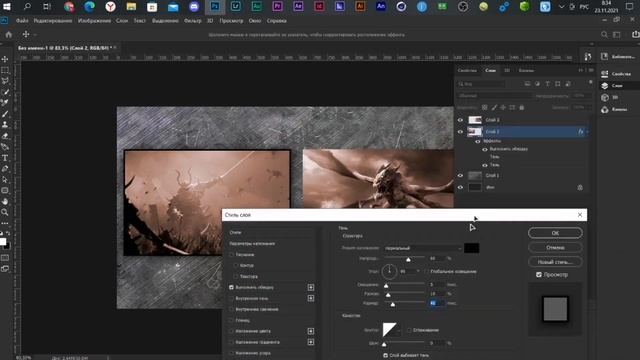Click the lock icon on background layer
The width and height of the screenshot is (640, 360).
pos(580,187)
